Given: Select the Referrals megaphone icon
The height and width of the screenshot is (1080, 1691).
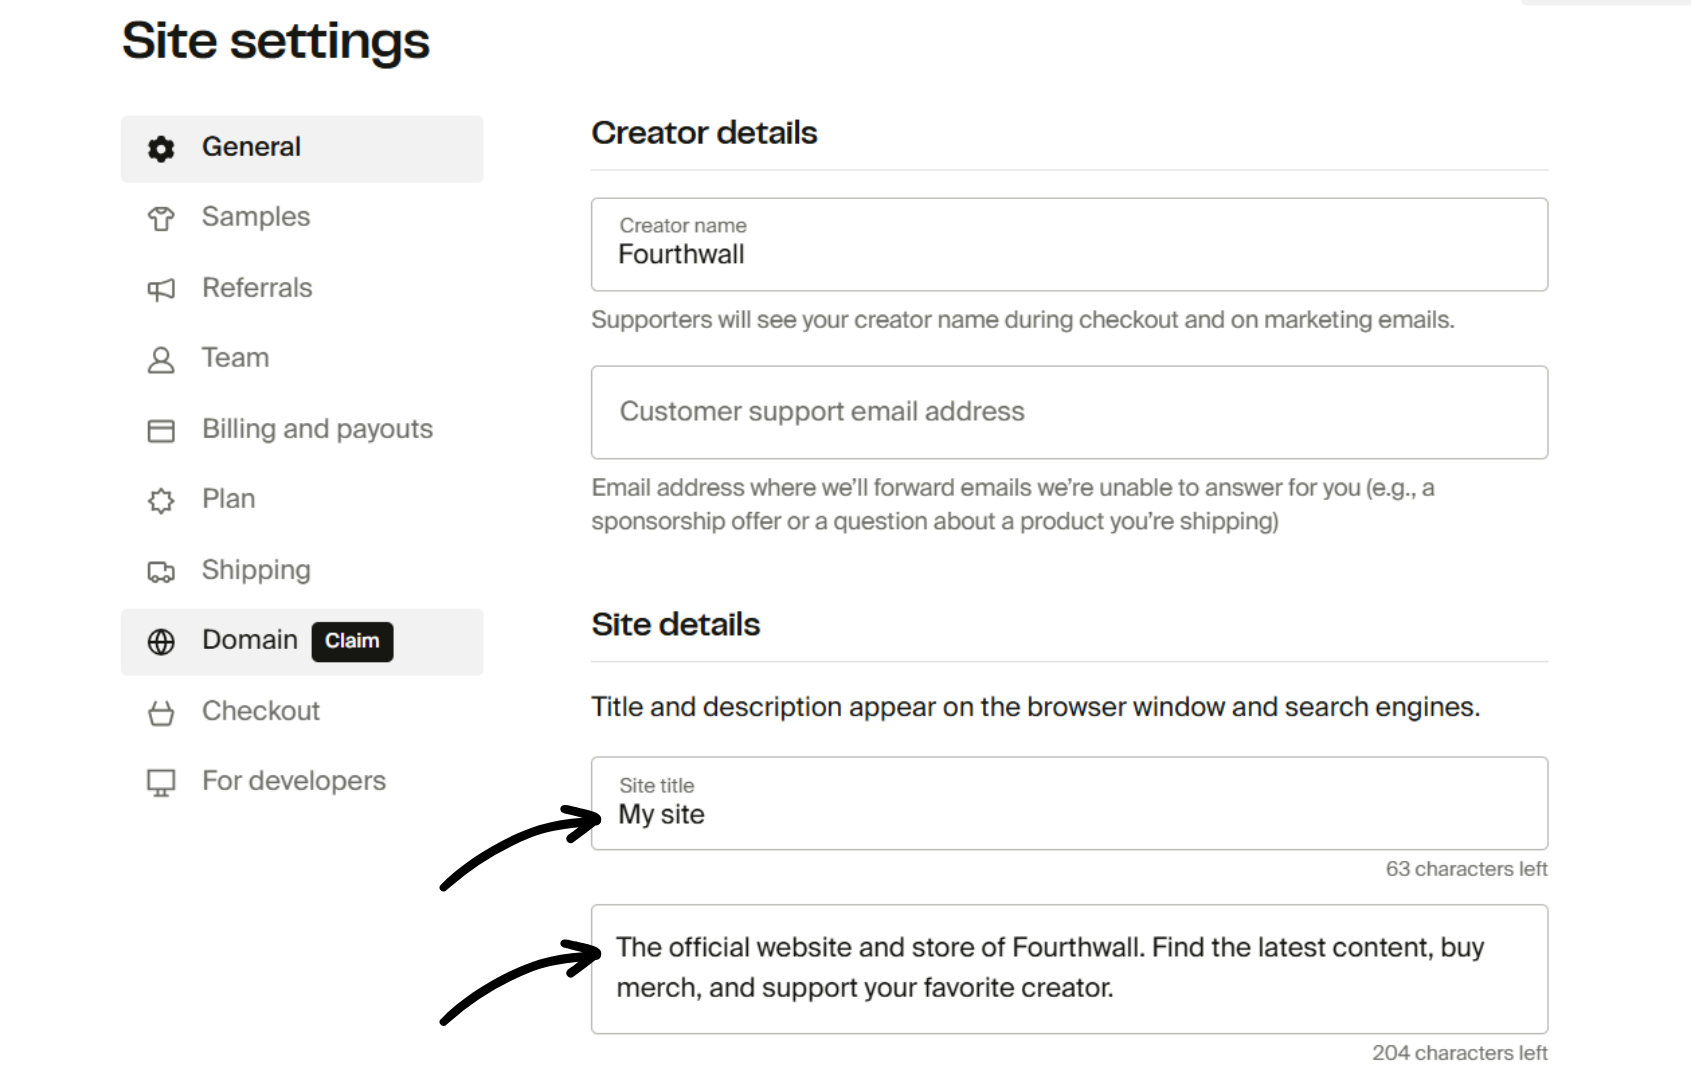Looking at the screenshot, I should (x=161, y=288).
